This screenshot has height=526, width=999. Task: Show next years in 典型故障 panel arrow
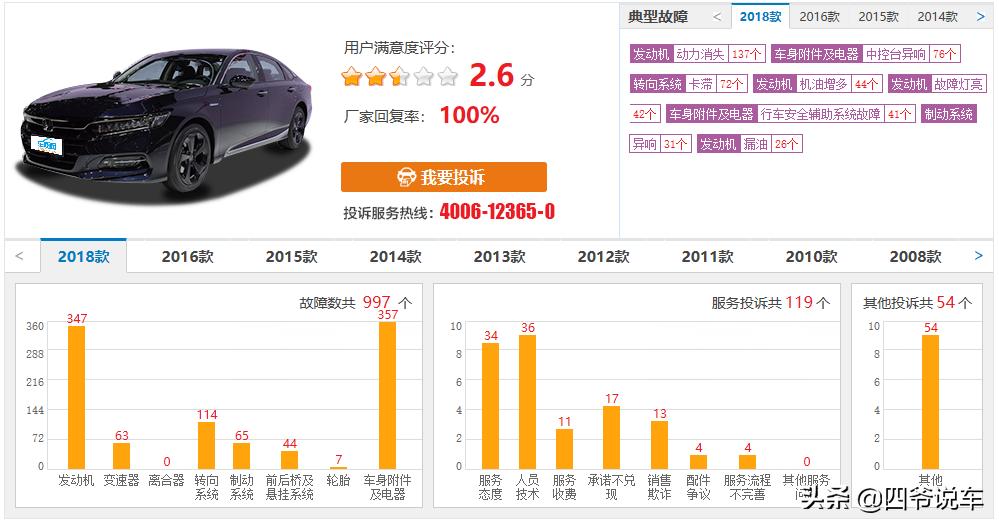[x=981, y=17]
